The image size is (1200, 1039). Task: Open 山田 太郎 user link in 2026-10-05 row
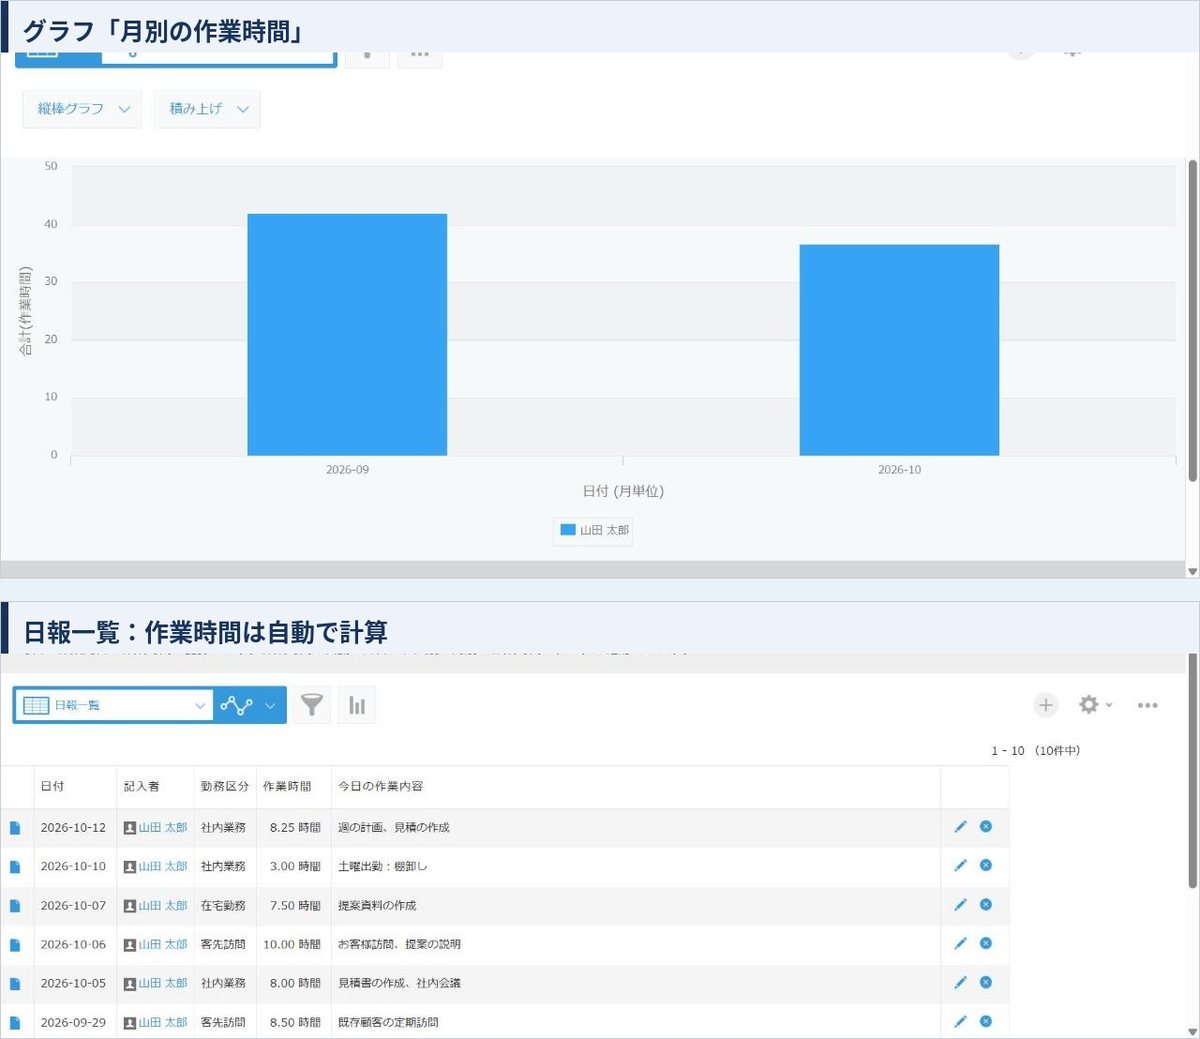click(163, 984)
